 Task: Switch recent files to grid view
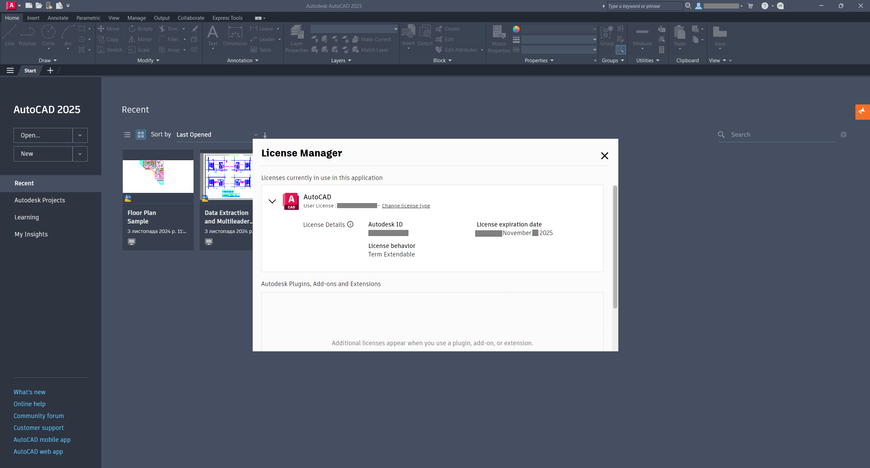click(141, 134)
